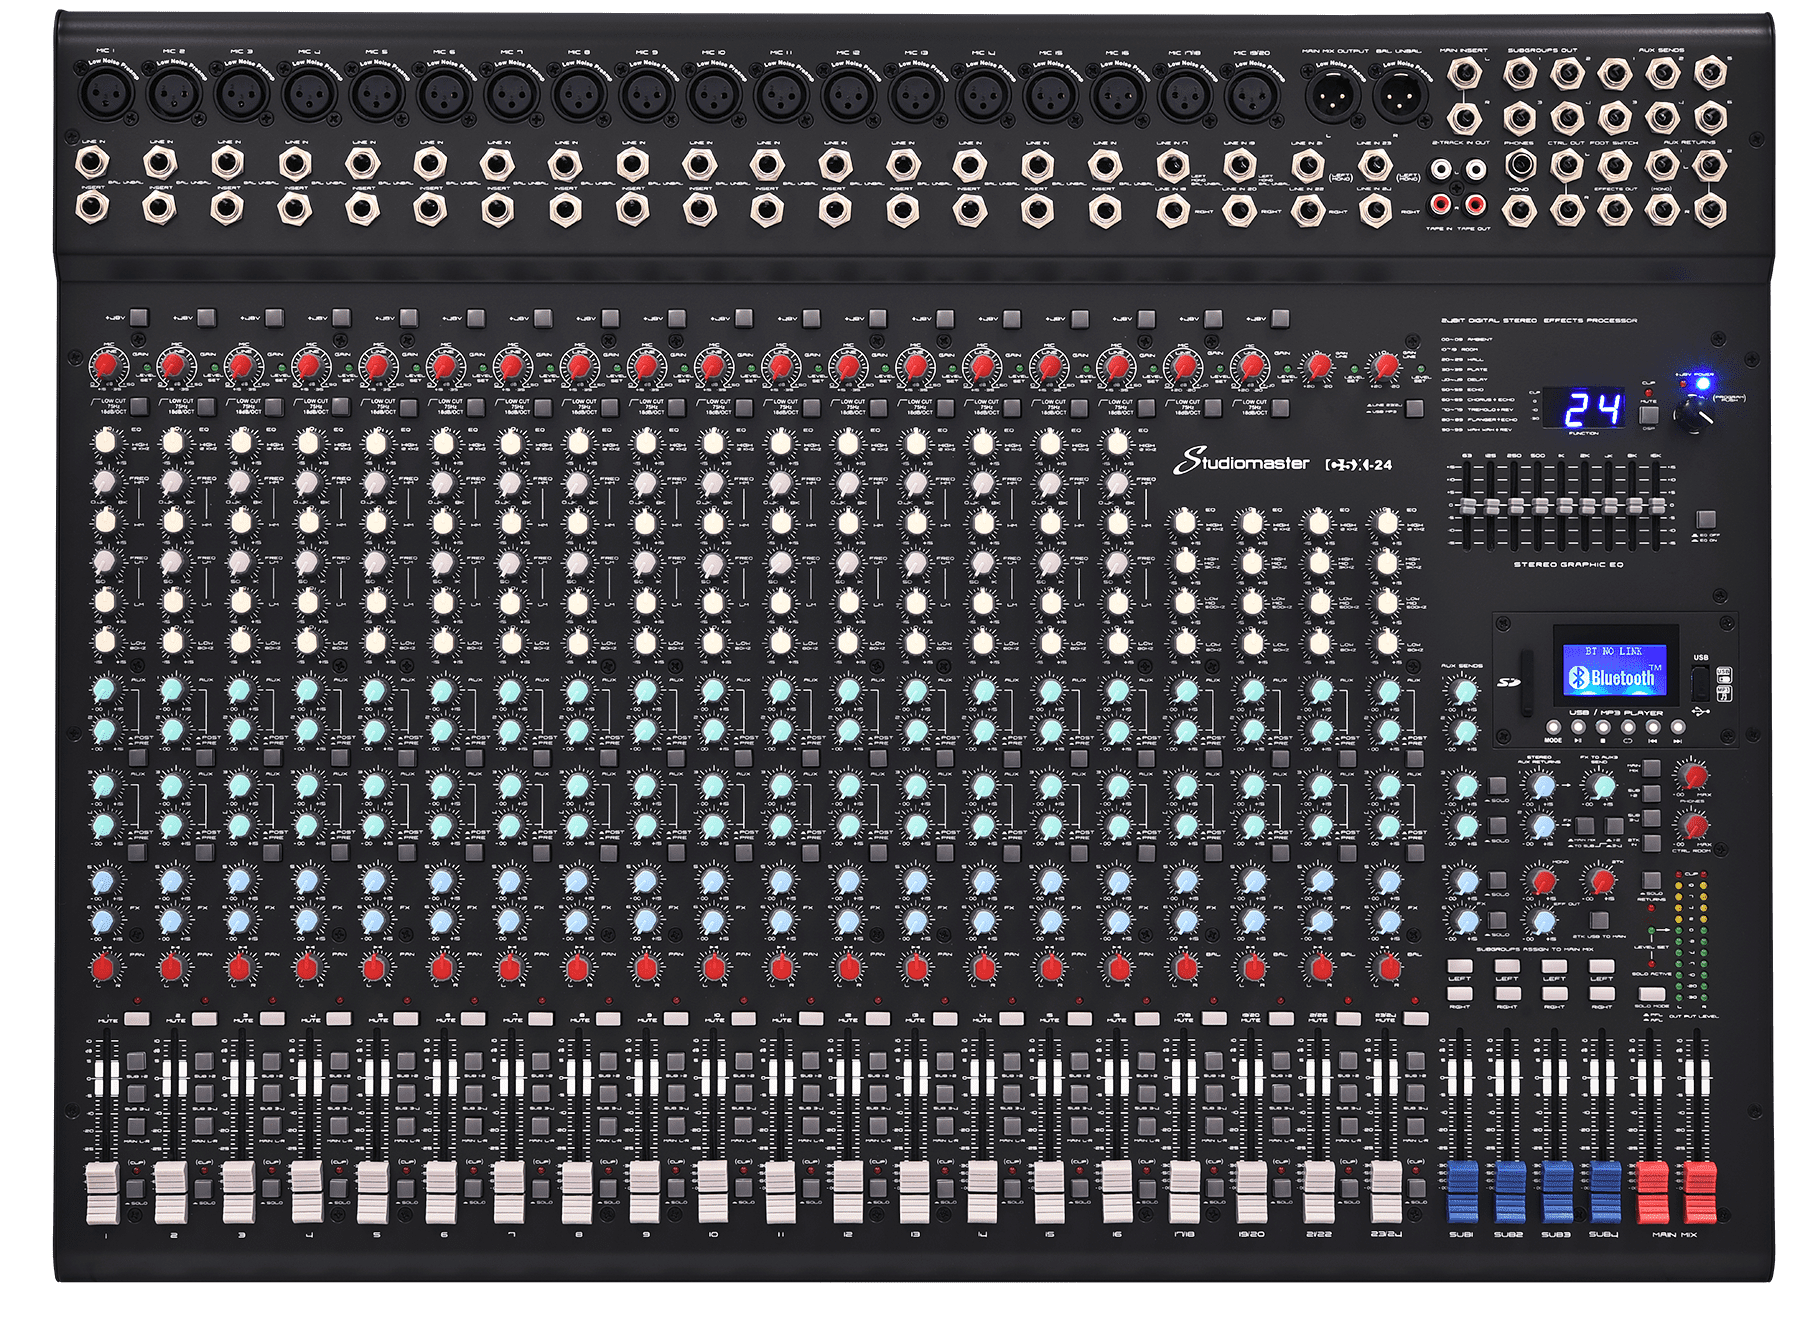Image resolution: width=1820 pixels, height=1330 pixels.
Task: Click the MIC 12 XLR input socket
Action: 848,95
